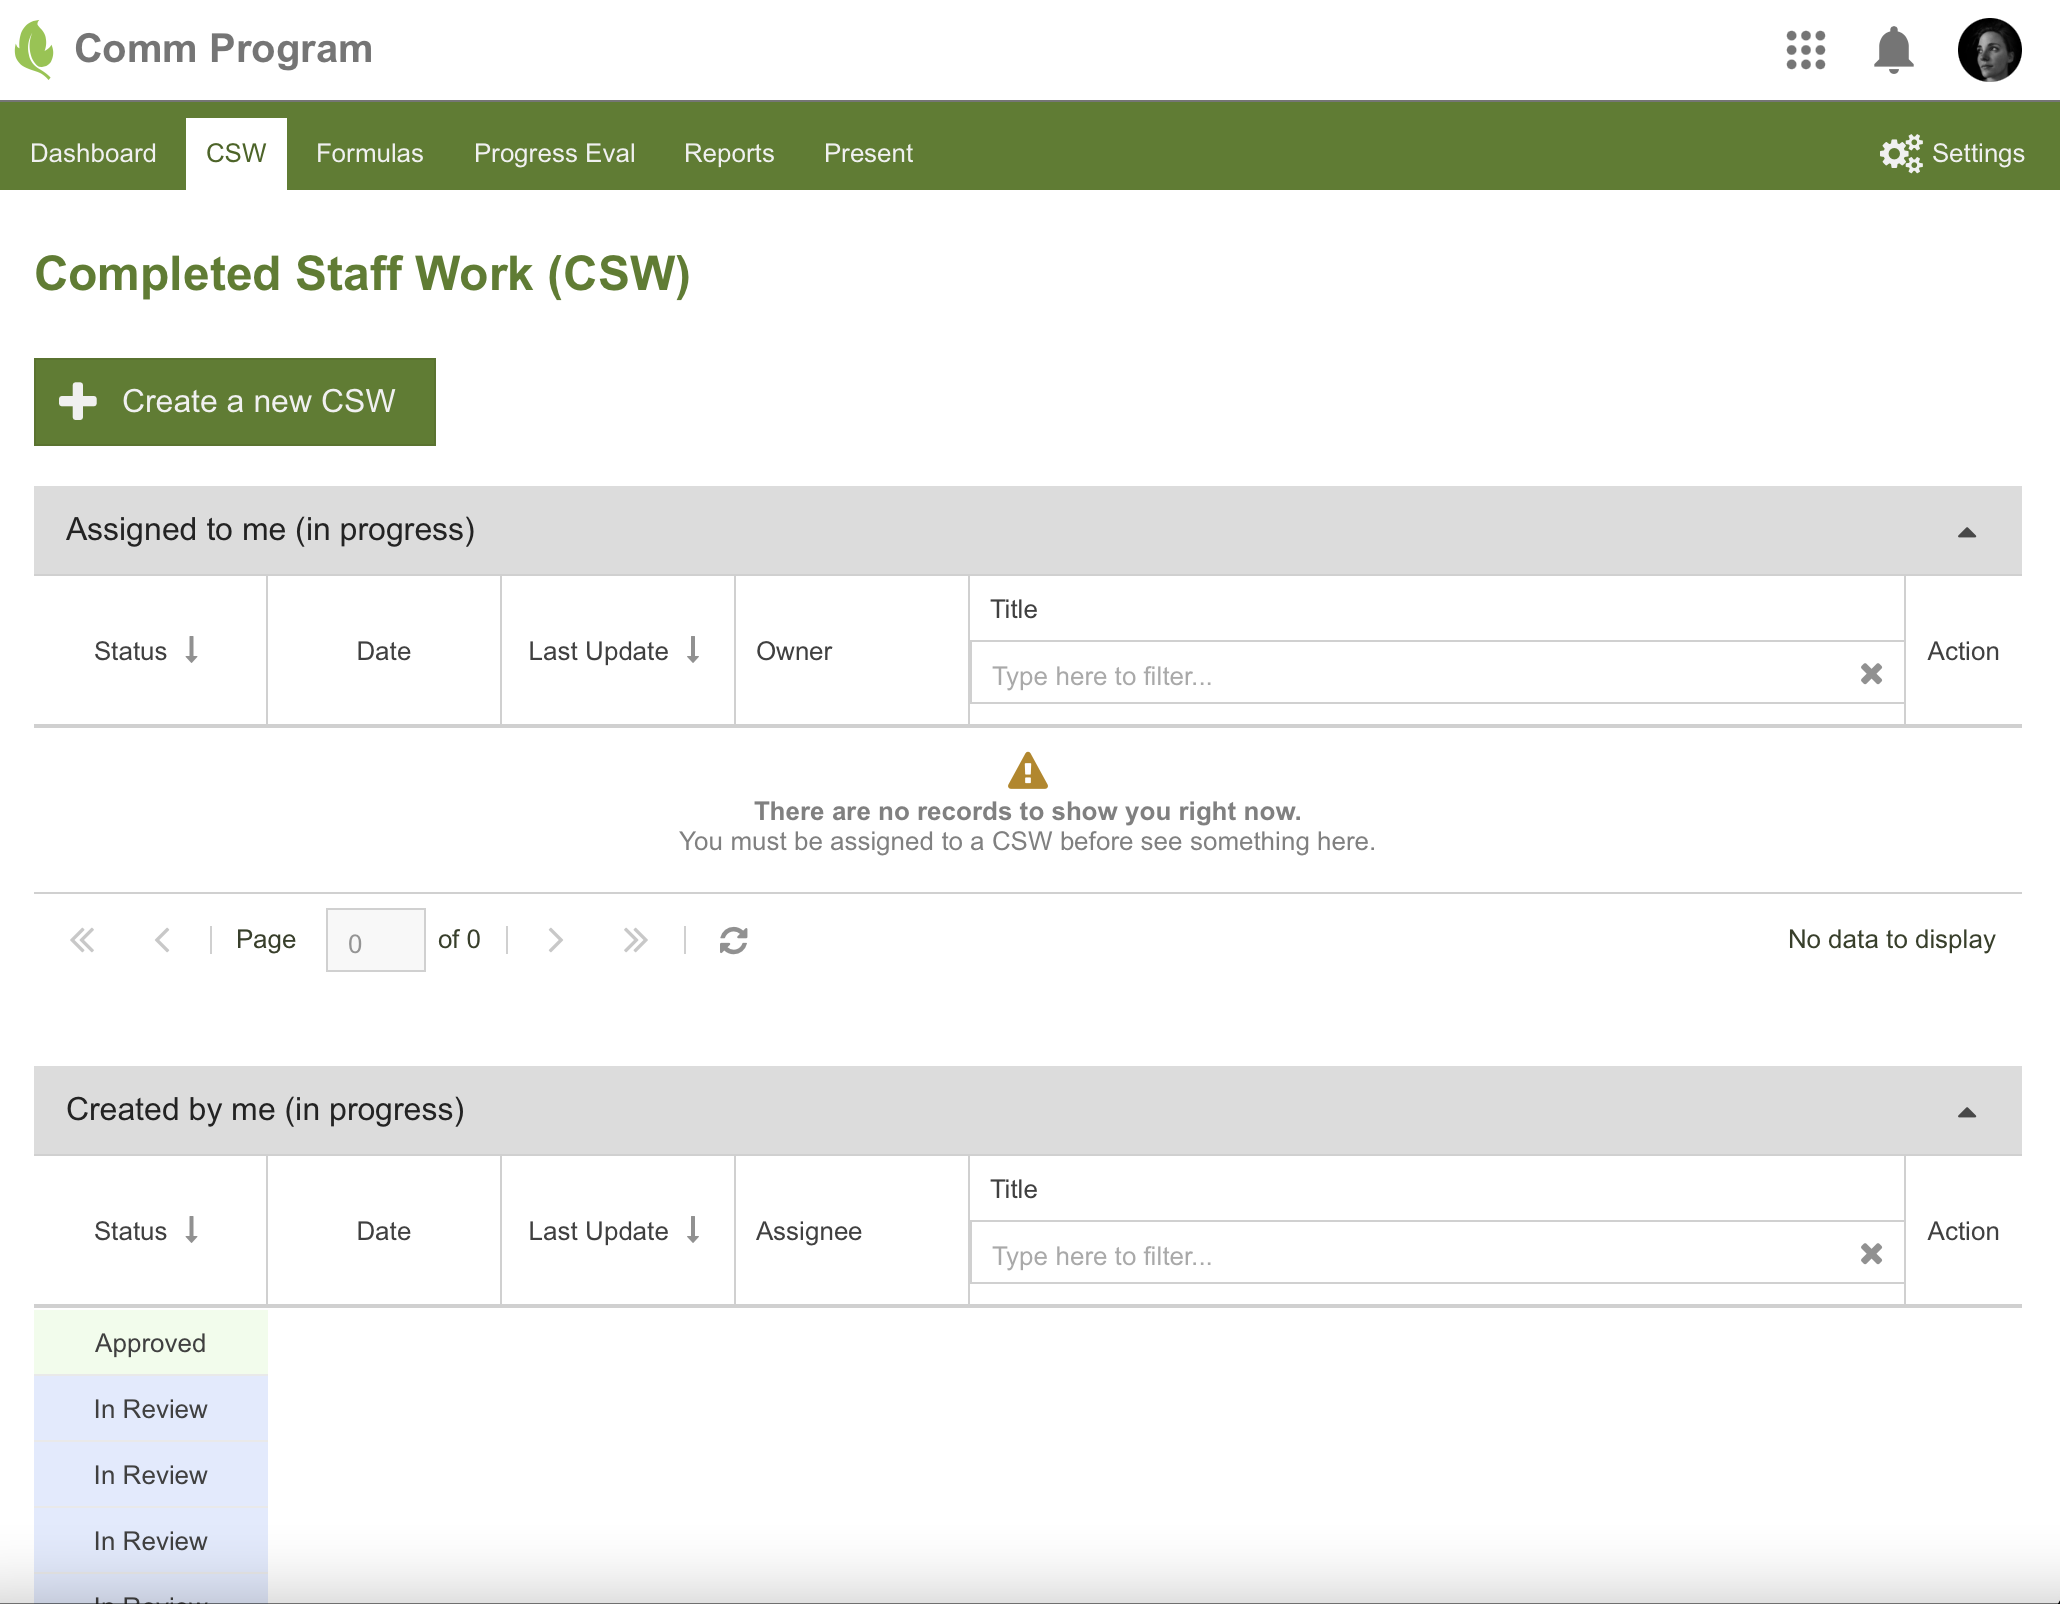
Task: Switch to the Formulas tab
Action: tap(369, 153)
